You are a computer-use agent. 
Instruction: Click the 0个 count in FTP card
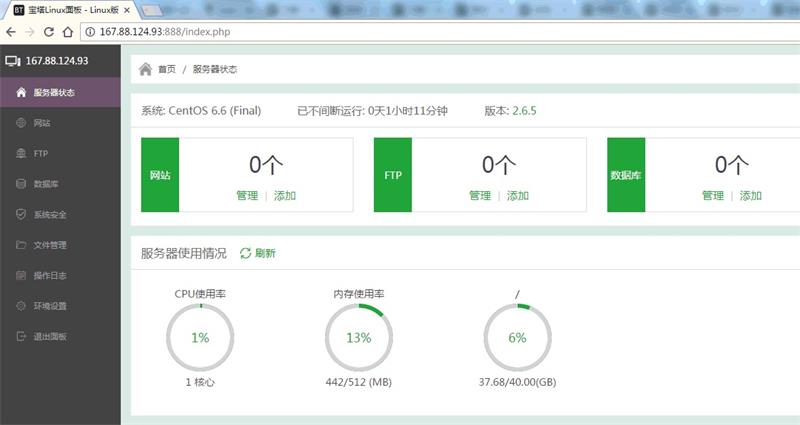[499, 165]
